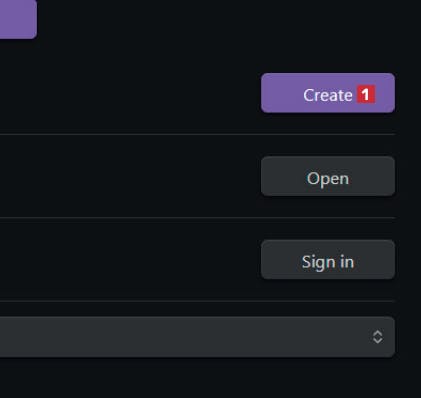421x398 pixels.
Task: Open the notification count next to Create
Action: (366, 95)
